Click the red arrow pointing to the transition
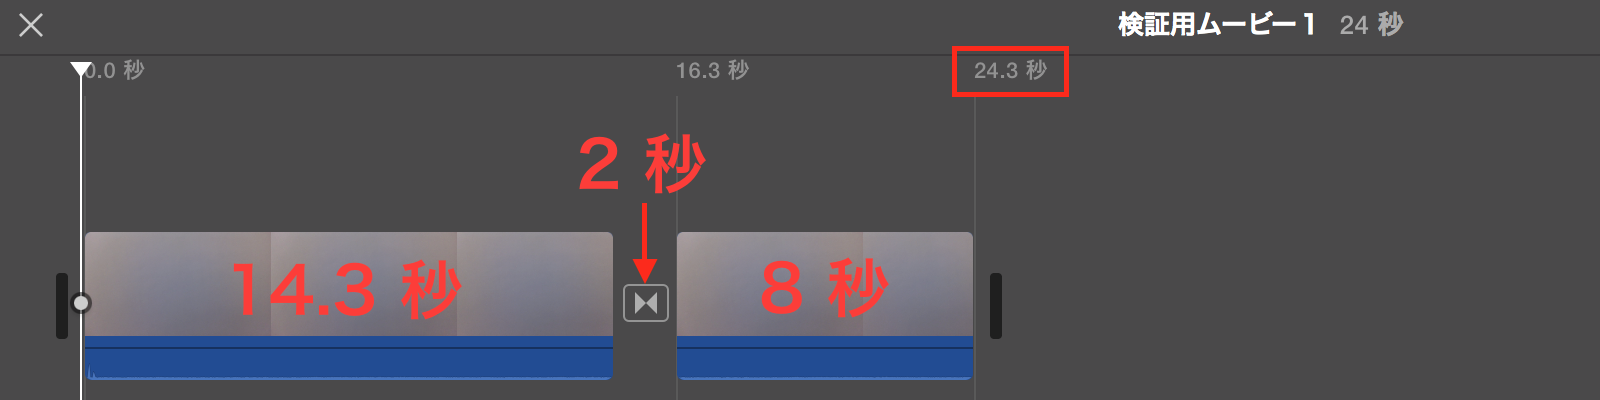1600x400 pixels. point(645,242)
